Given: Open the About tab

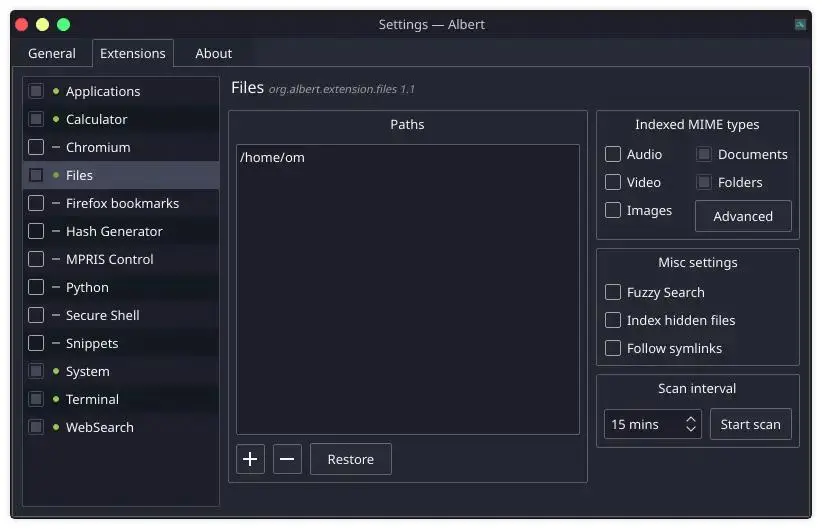Looking at the screenshot, I should (x=213, y=53).
